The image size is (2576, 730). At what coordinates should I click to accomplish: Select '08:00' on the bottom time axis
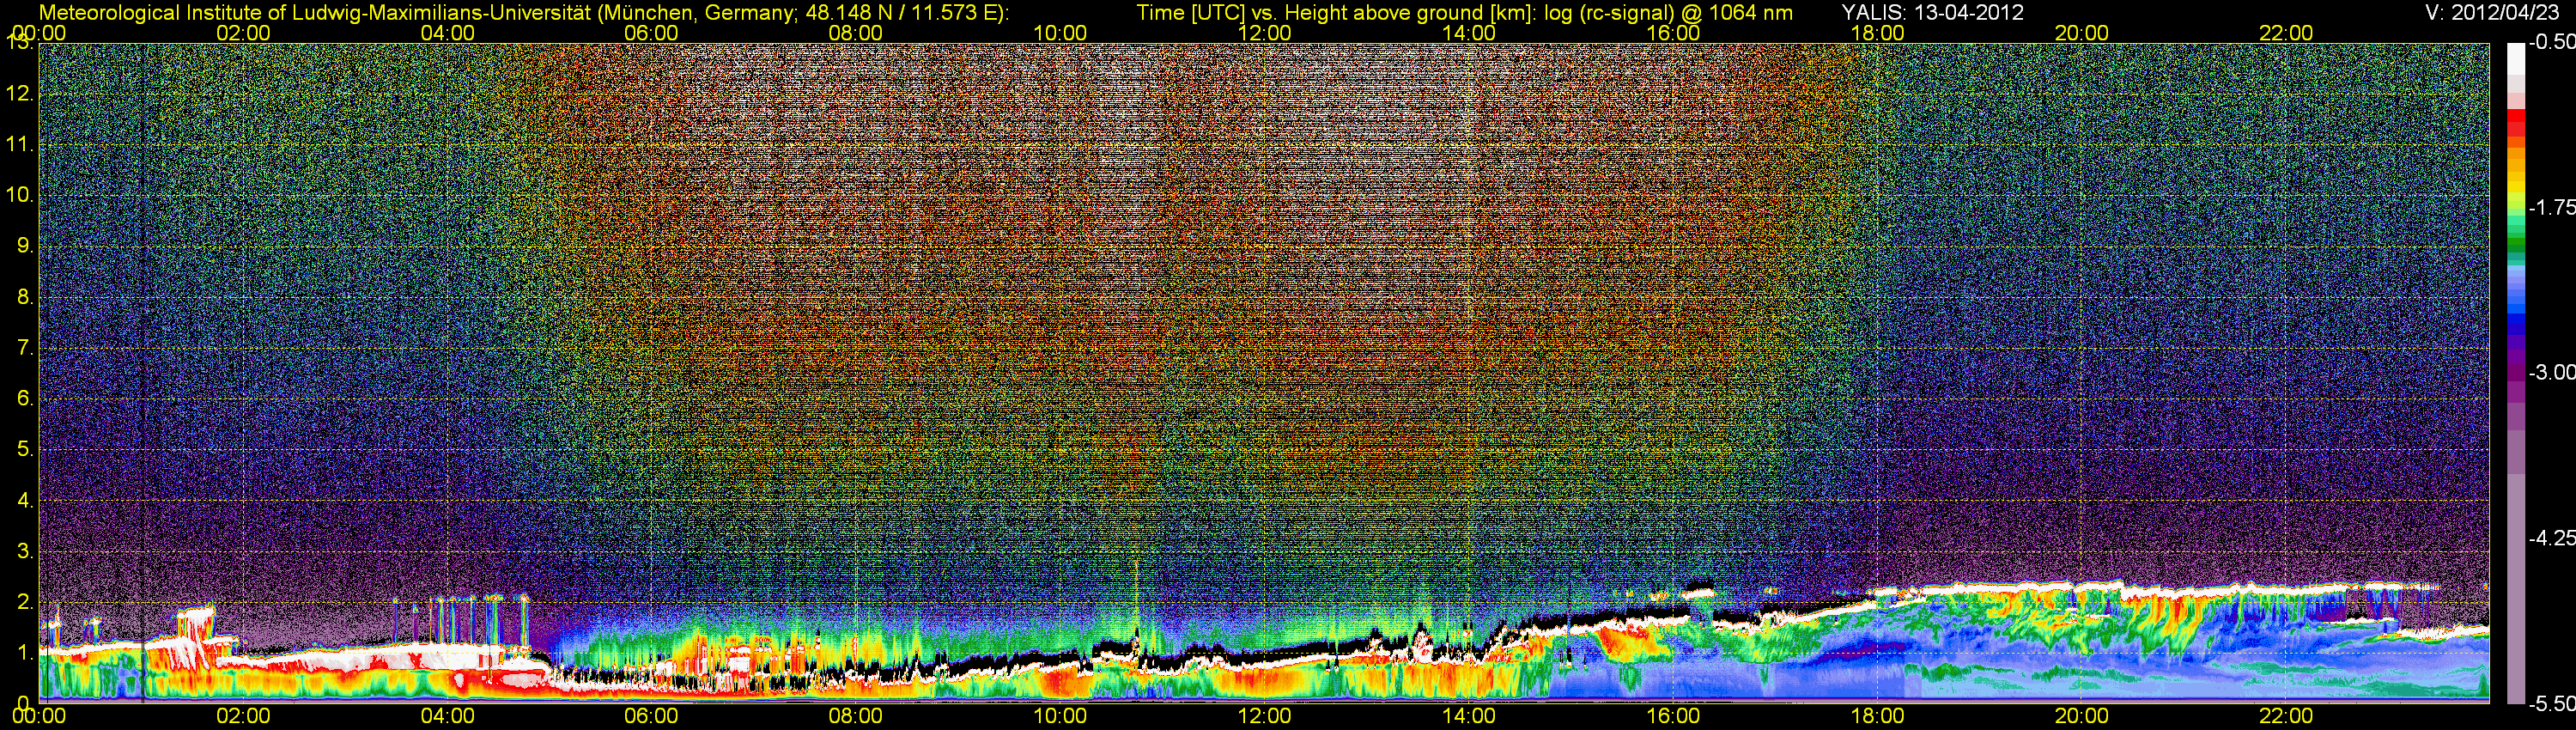point(856,716)
